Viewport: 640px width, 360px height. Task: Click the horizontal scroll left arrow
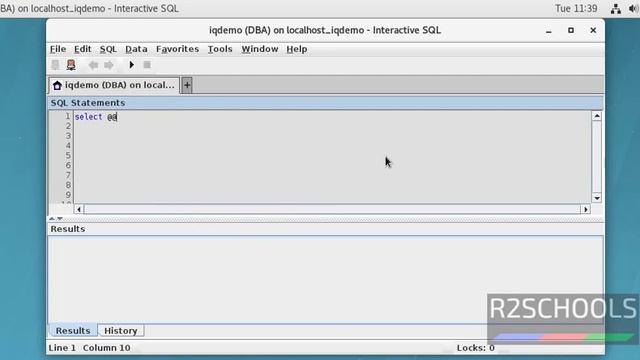(79, 209)
